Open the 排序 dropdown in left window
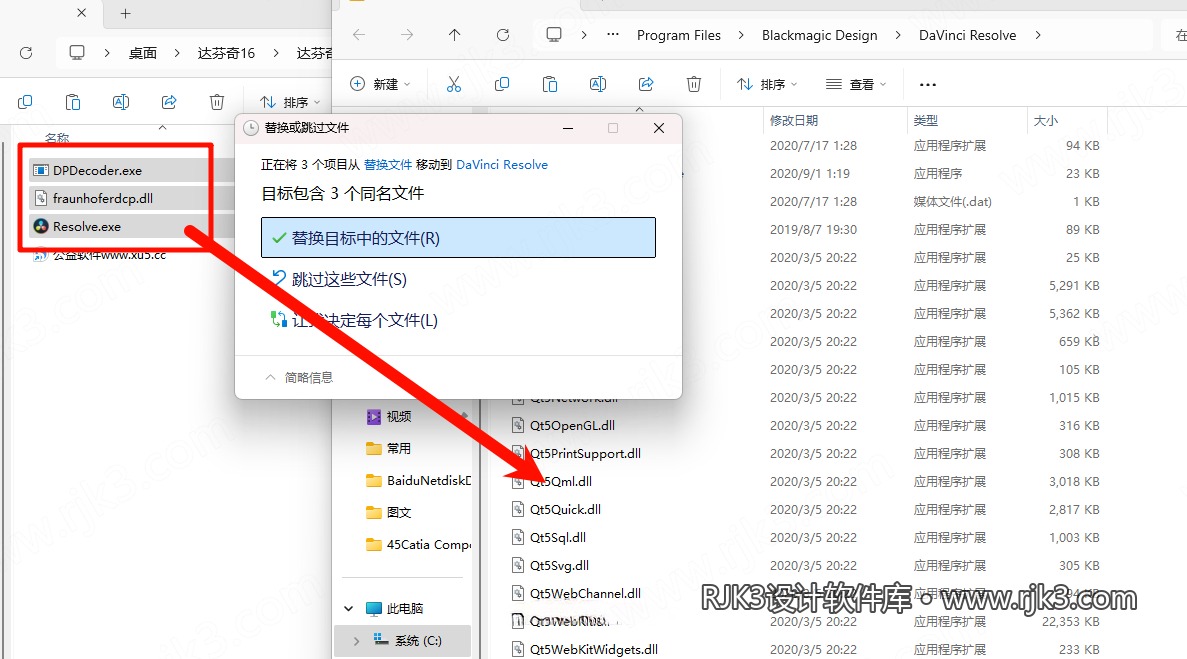The image size is (1187, 659). click(x=290, y=102)
